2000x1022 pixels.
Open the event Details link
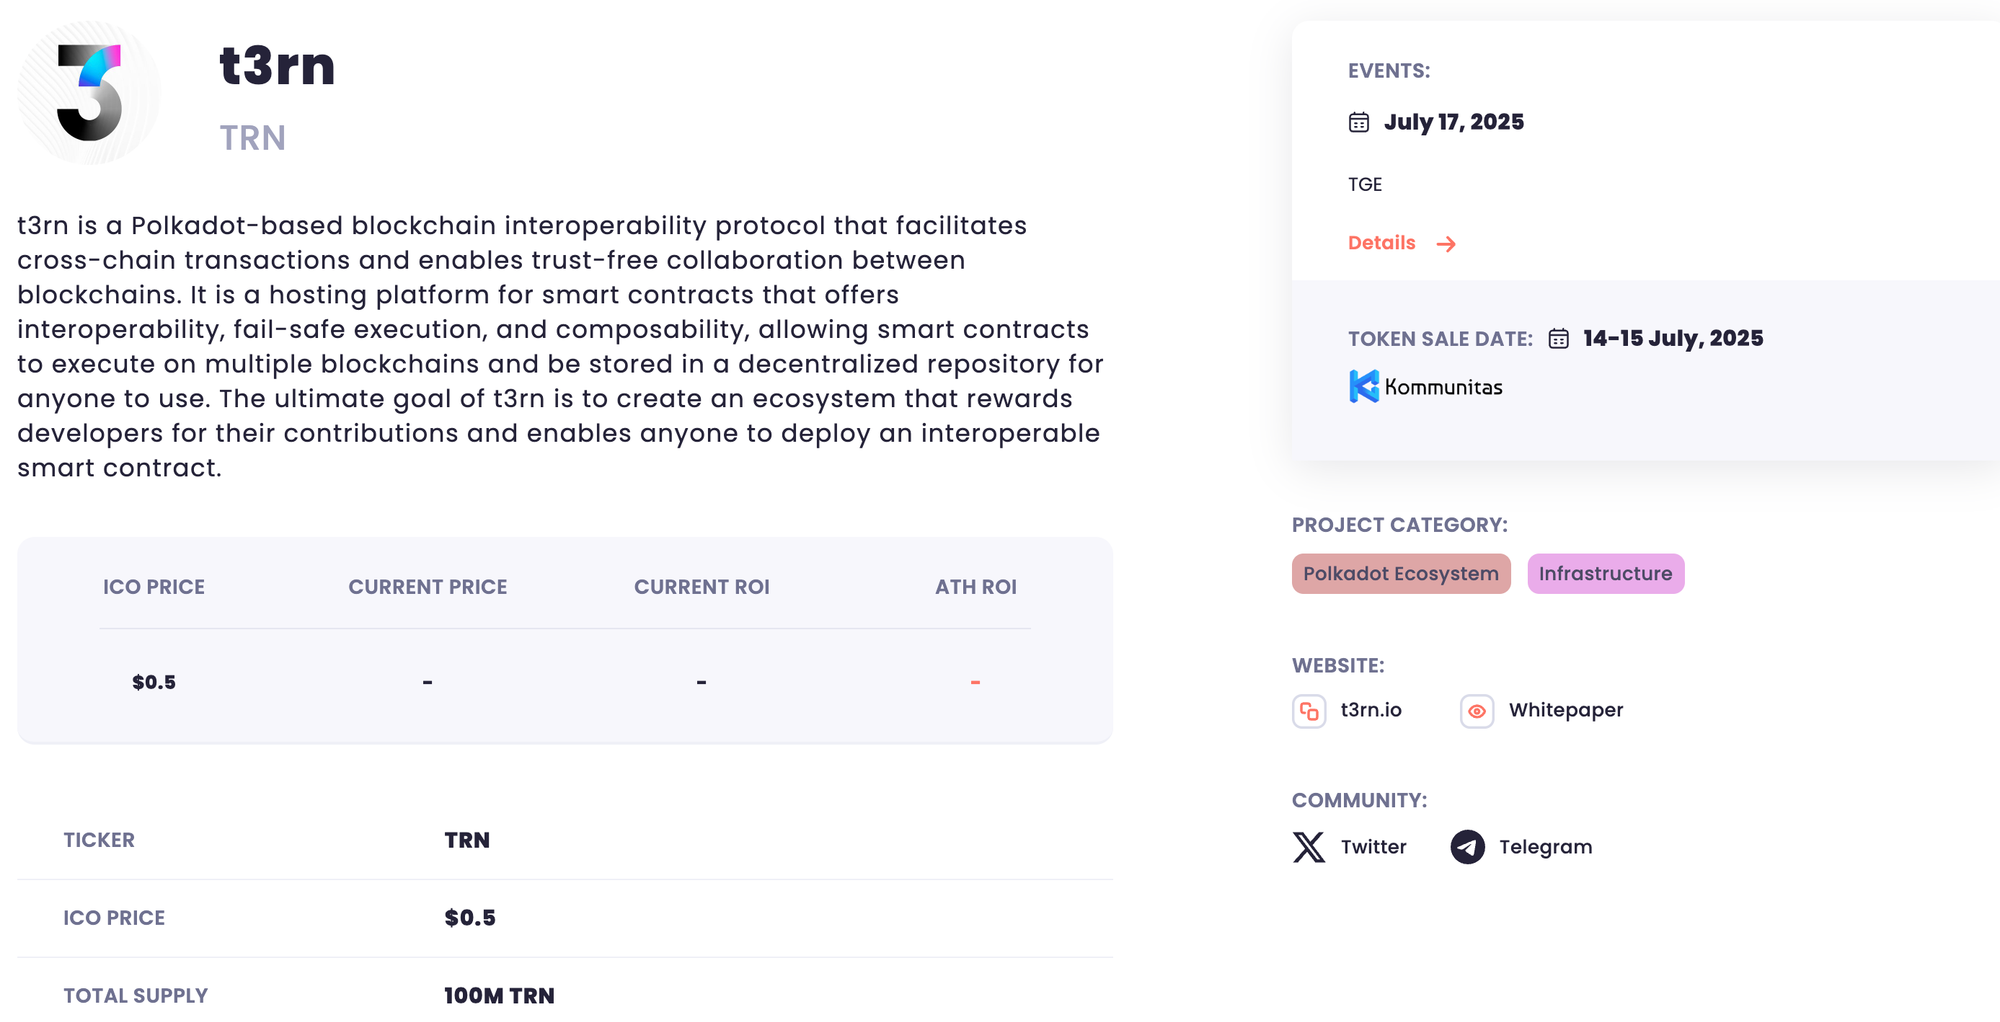pos(1381,243)
